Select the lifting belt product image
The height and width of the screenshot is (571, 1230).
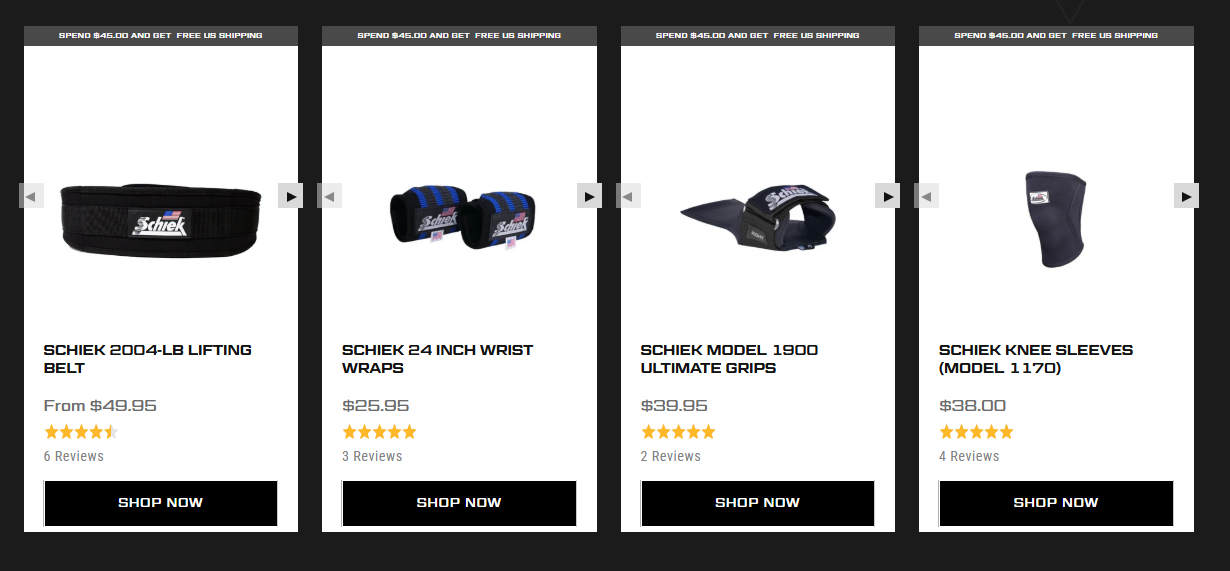tap(161, 220)
